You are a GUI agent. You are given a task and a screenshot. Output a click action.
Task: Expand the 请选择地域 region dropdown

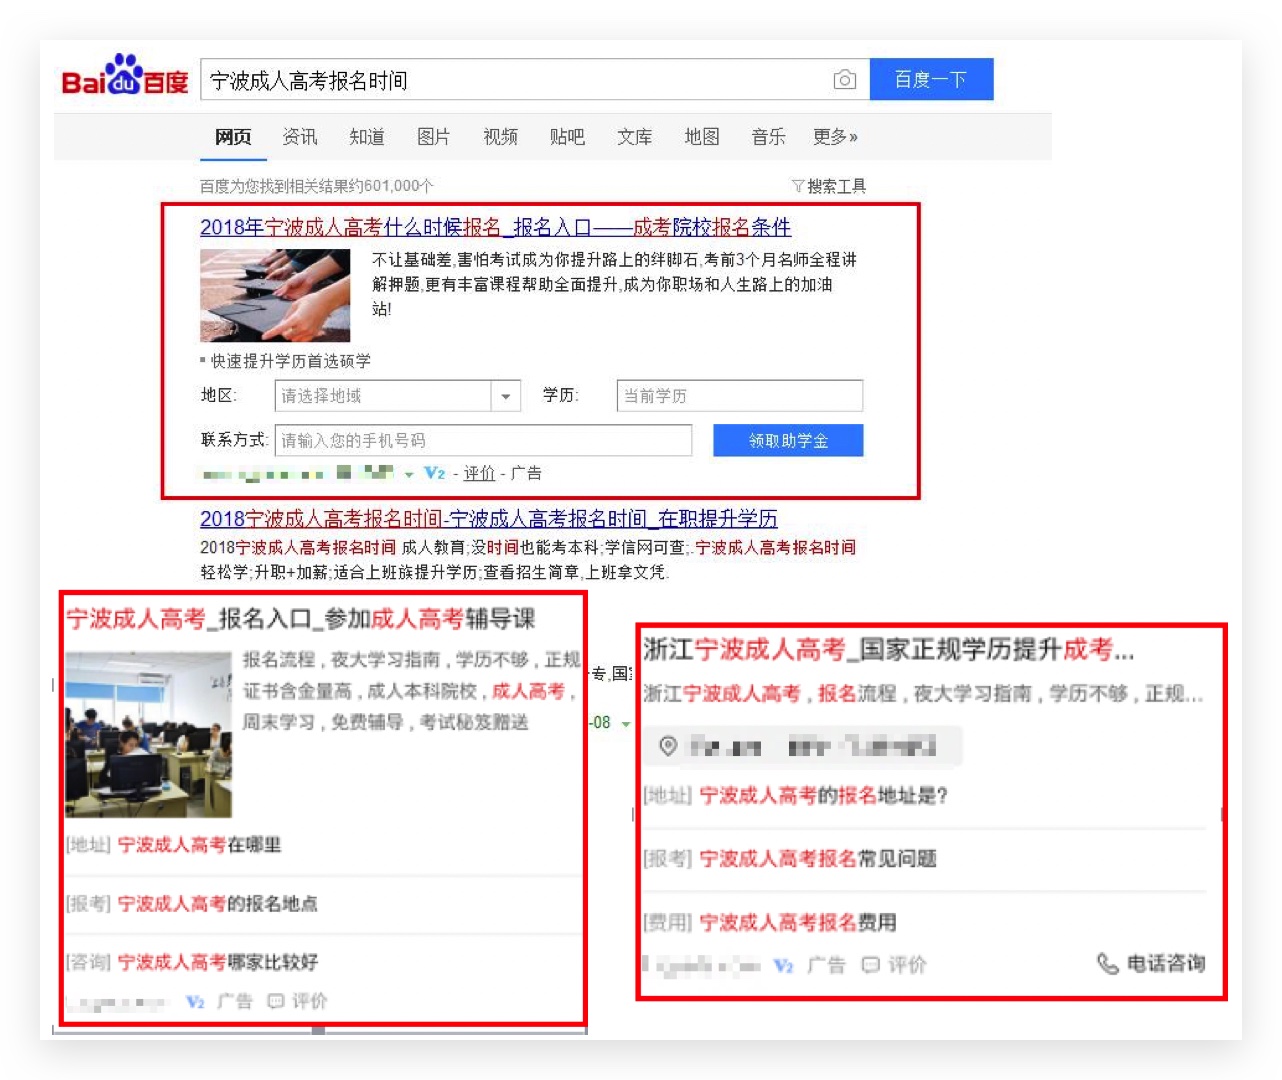(506, 396)
